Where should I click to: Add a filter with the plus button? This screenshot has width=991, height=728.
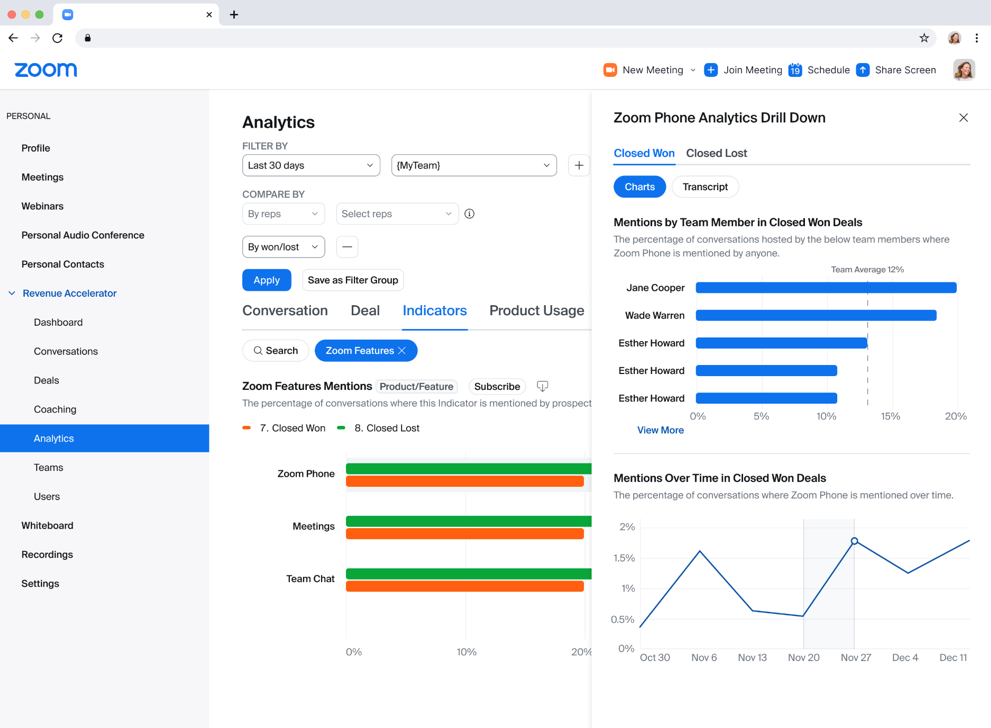579,166
